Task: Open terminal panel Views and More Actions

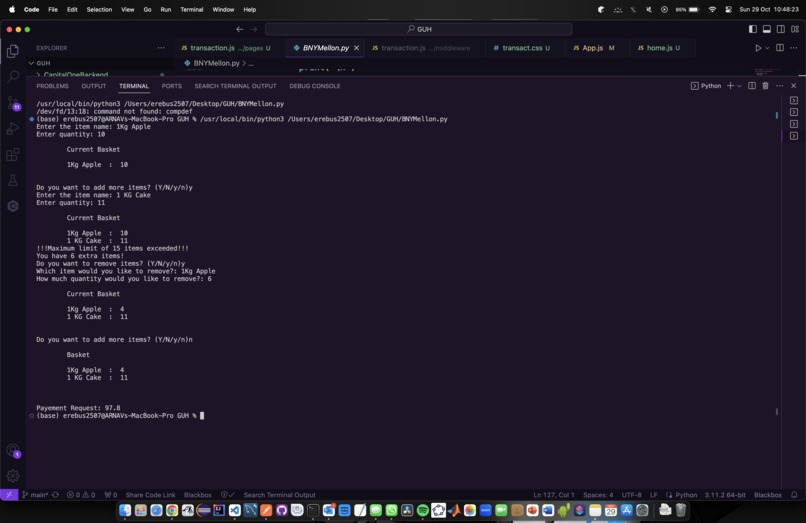Action: point(780,86)
